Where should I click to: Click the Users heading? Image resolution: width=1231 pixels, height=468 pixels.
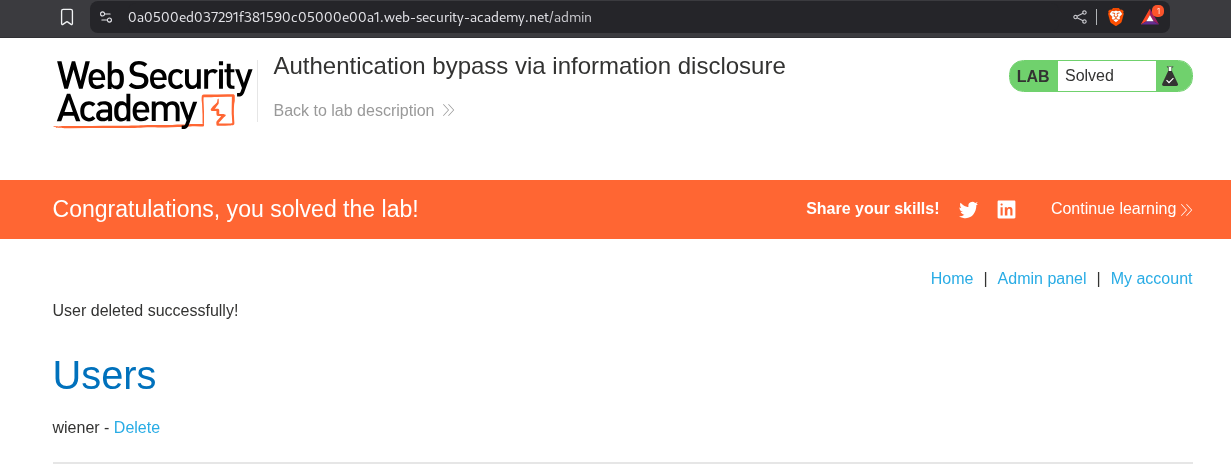click(x=104, y=375)
